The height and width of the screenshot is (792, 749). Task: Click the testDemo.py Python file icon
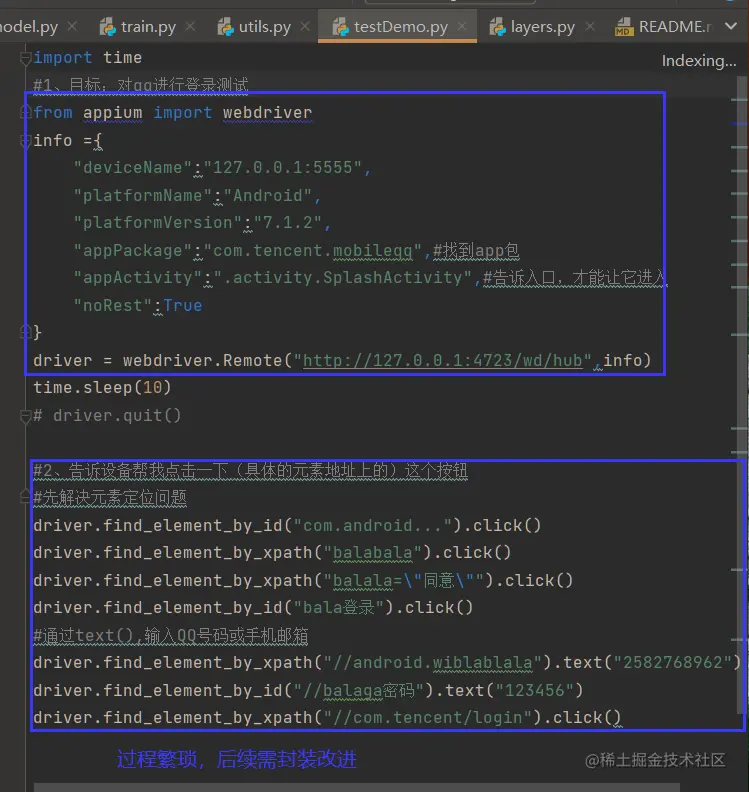click(x=341, y=26)
